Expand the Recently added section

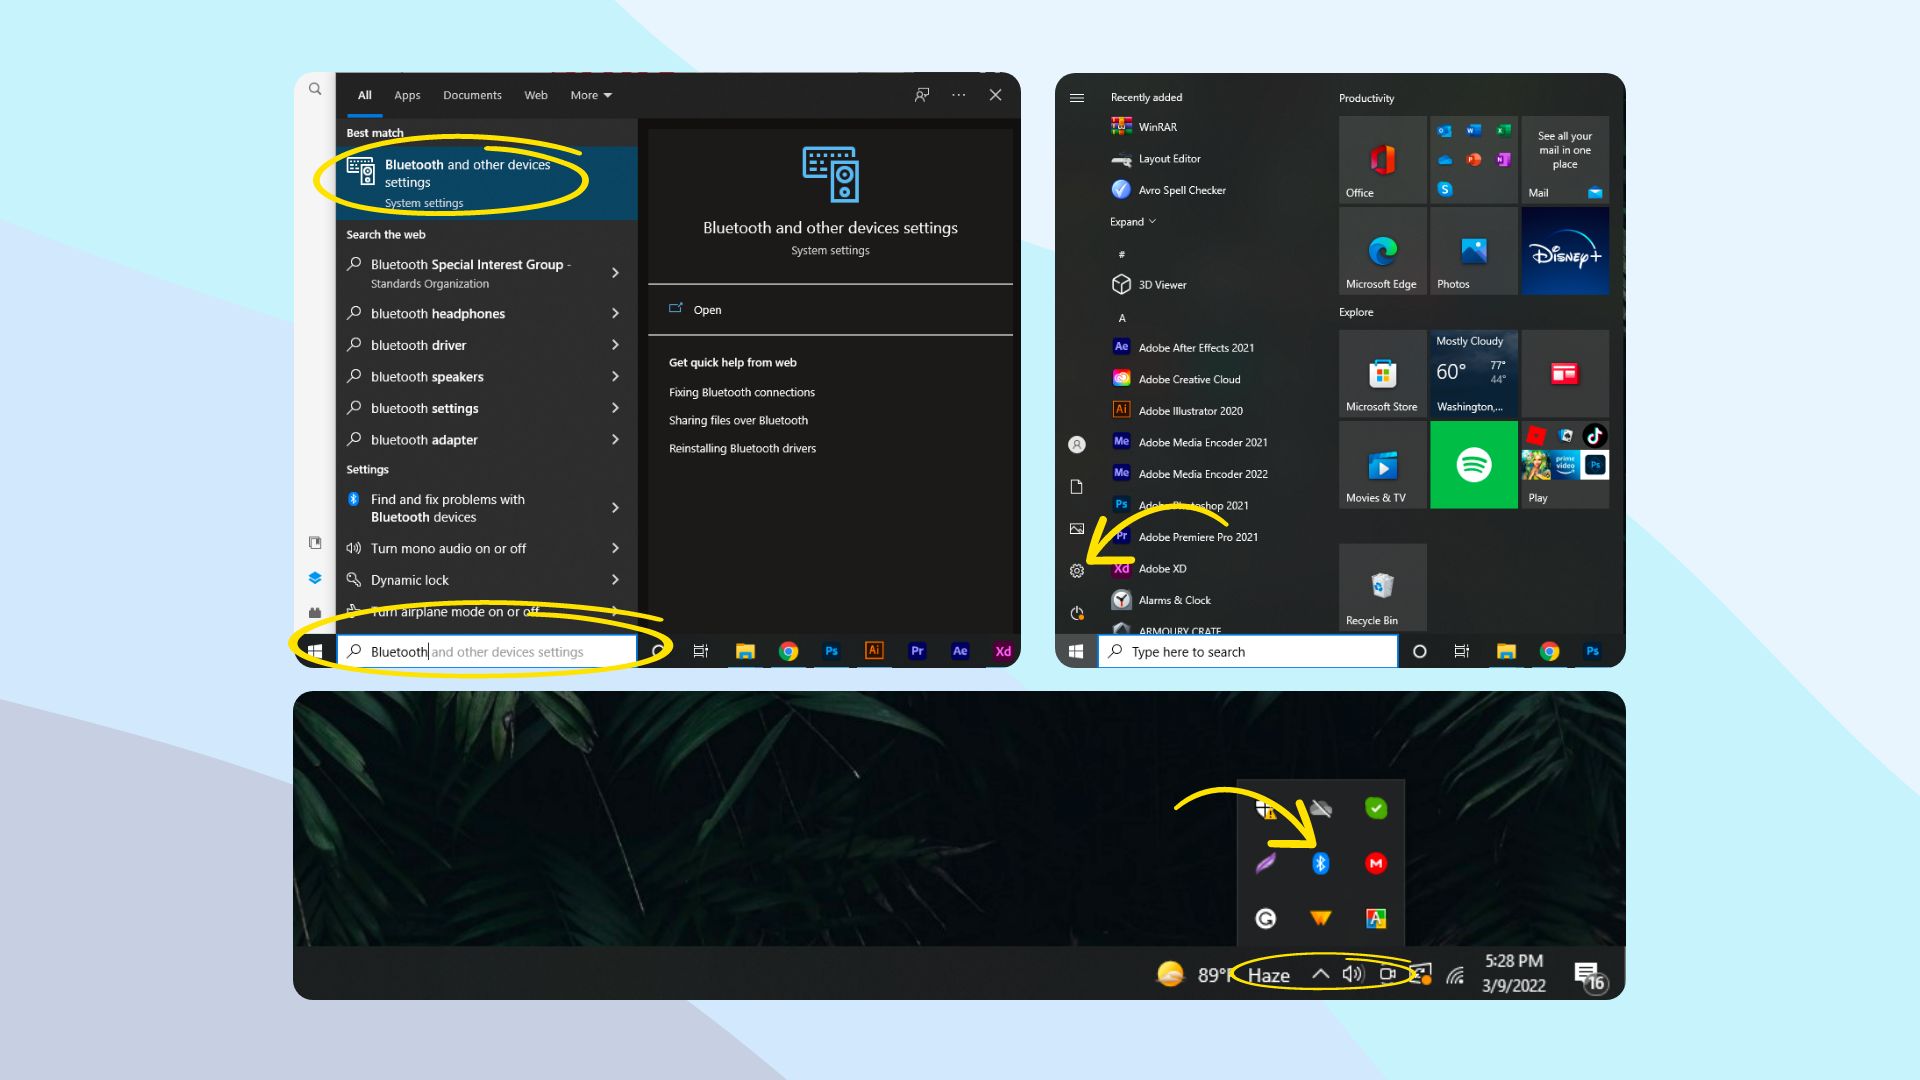[x=1130, y=220]
